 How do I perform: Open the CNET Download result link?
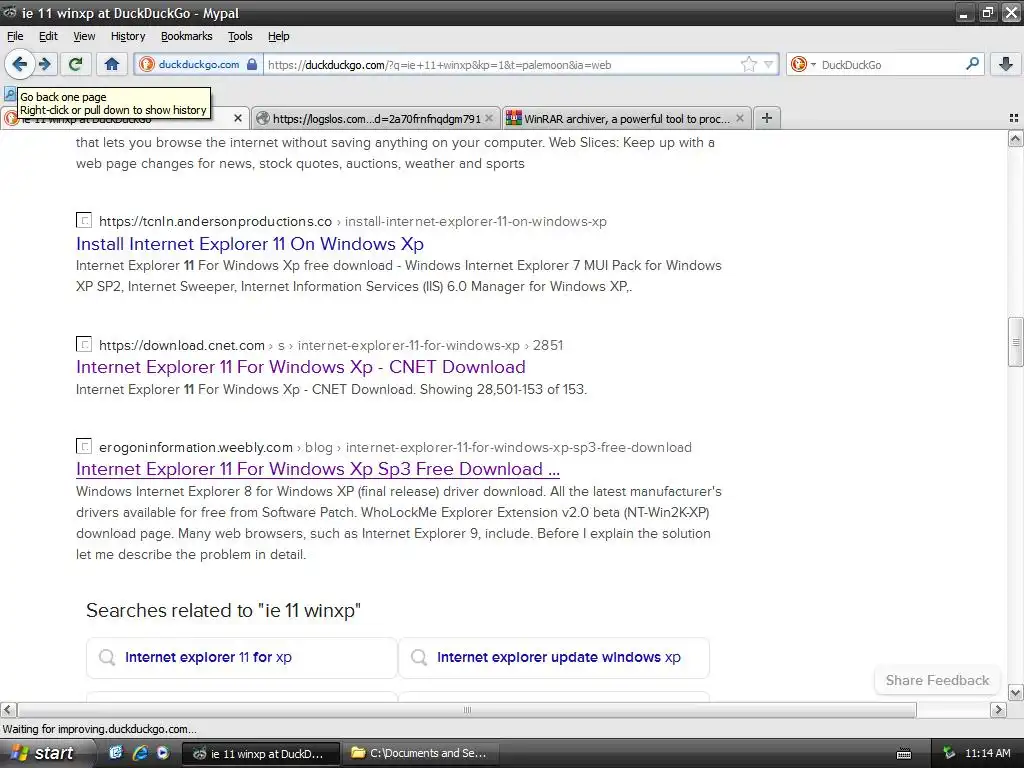click(x=300, y=367)
